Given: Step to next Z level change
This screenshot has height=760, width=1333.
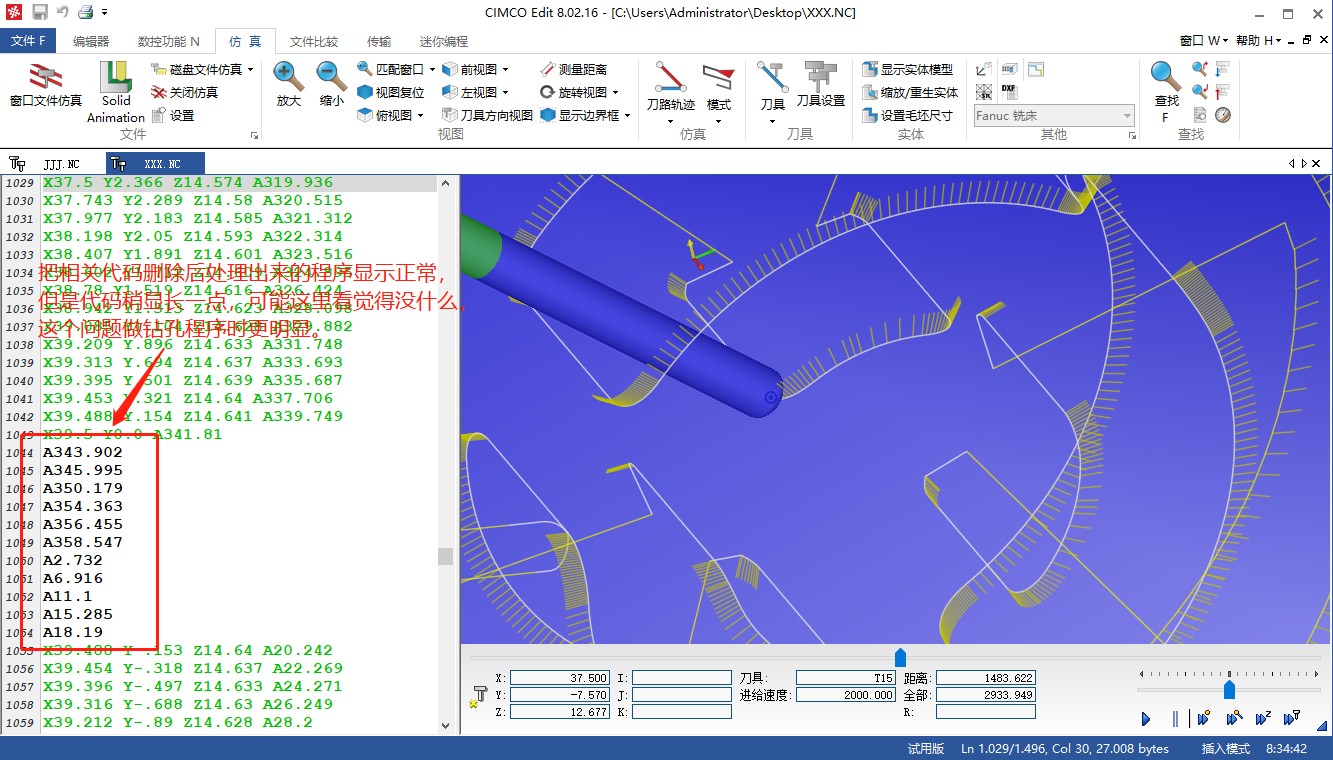Looking at the screenshot, I should click(x=1262, y=718).
